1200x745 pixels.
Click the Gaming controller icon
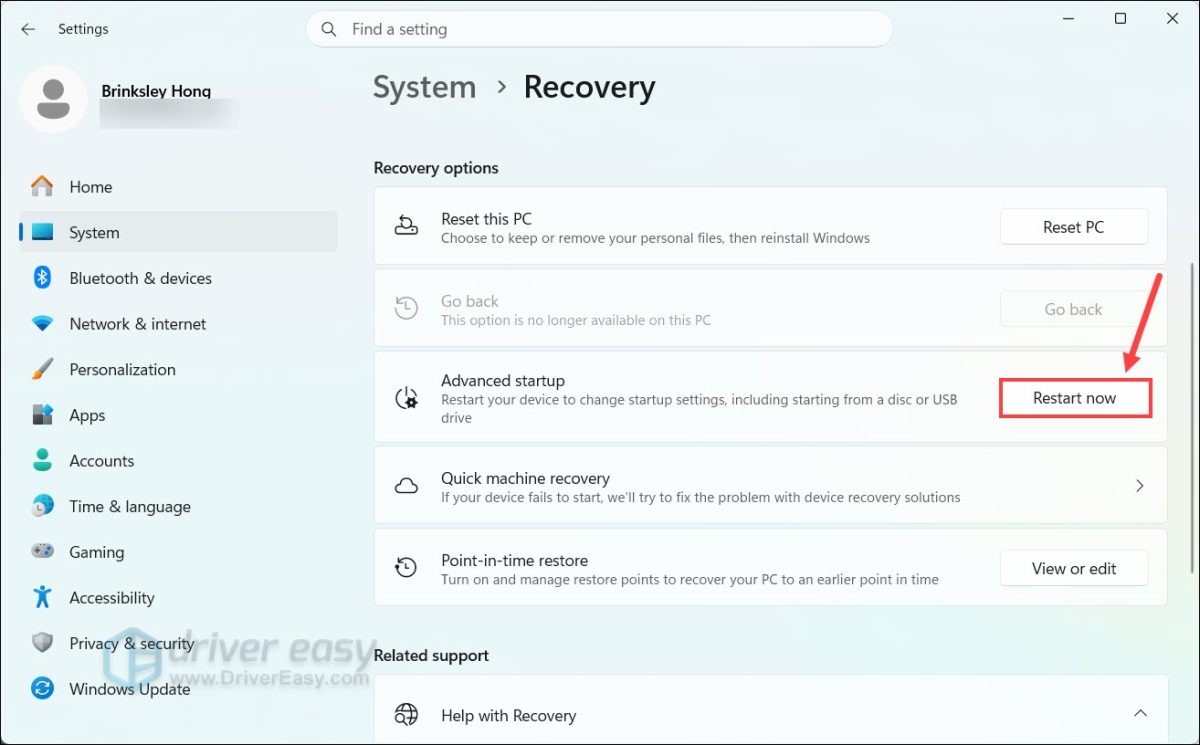point(42,551)
